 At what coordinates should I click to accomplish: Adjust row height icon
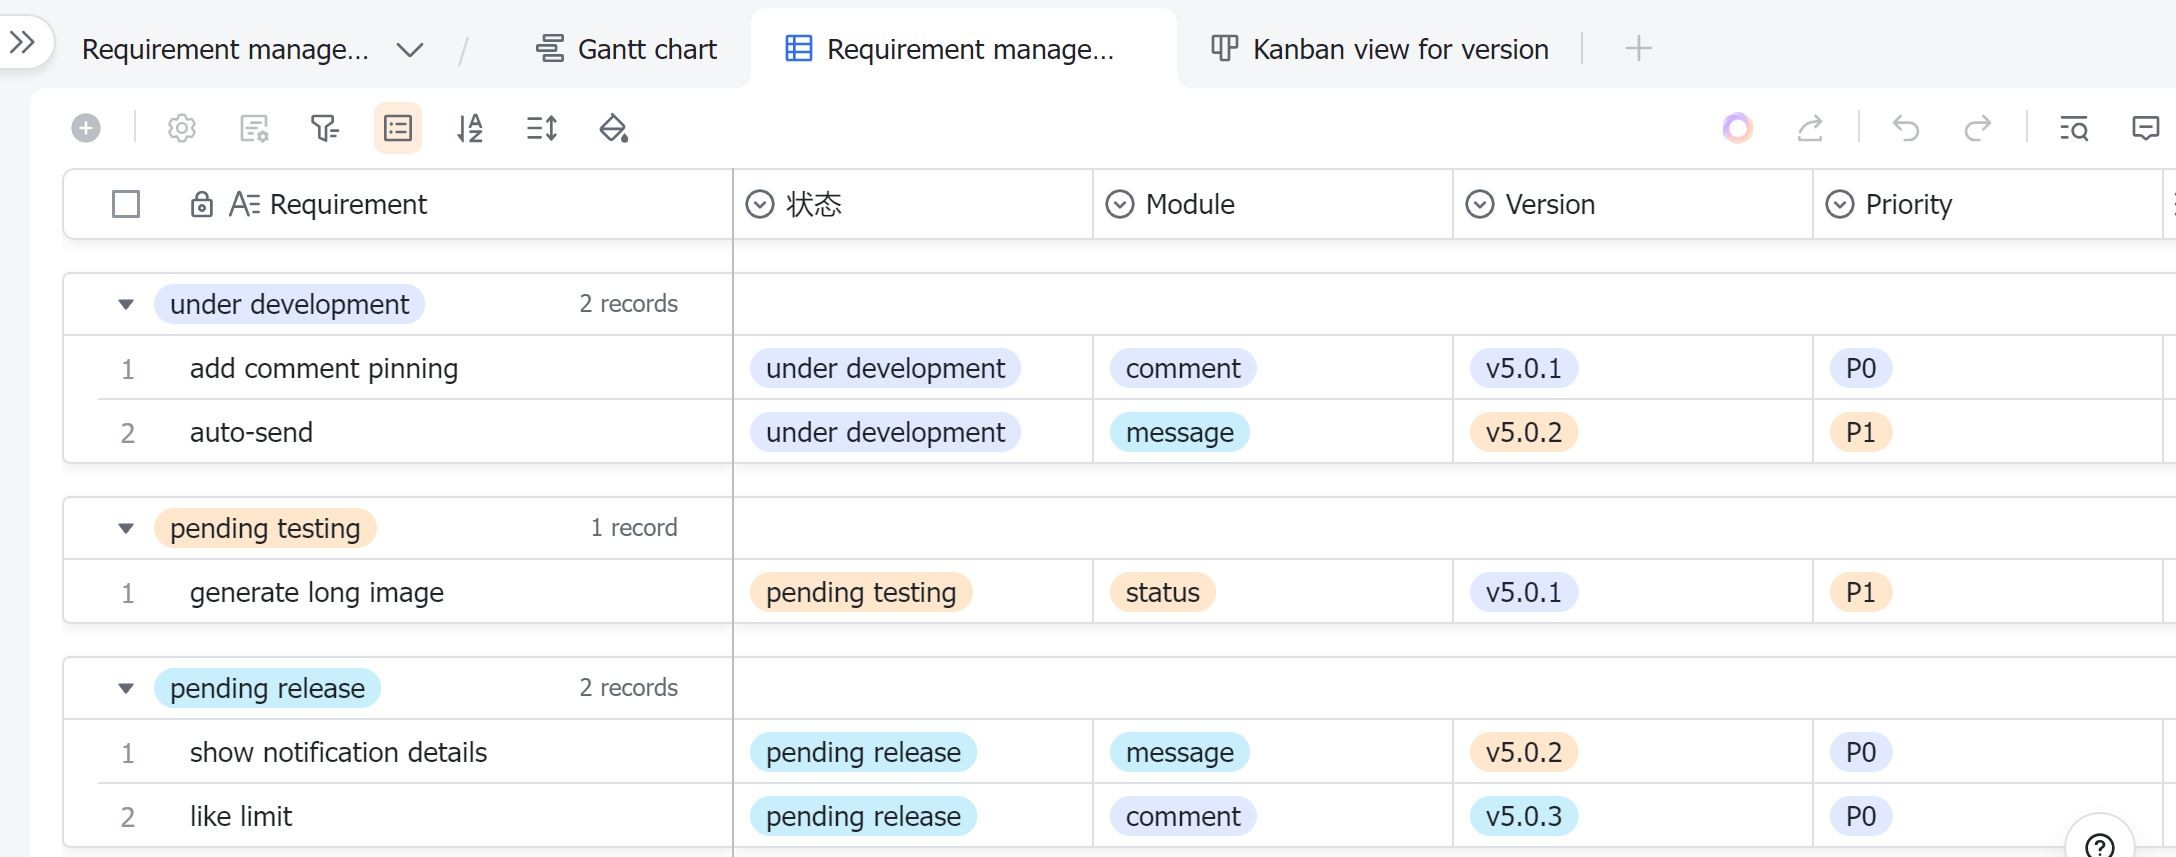(541, 128)
